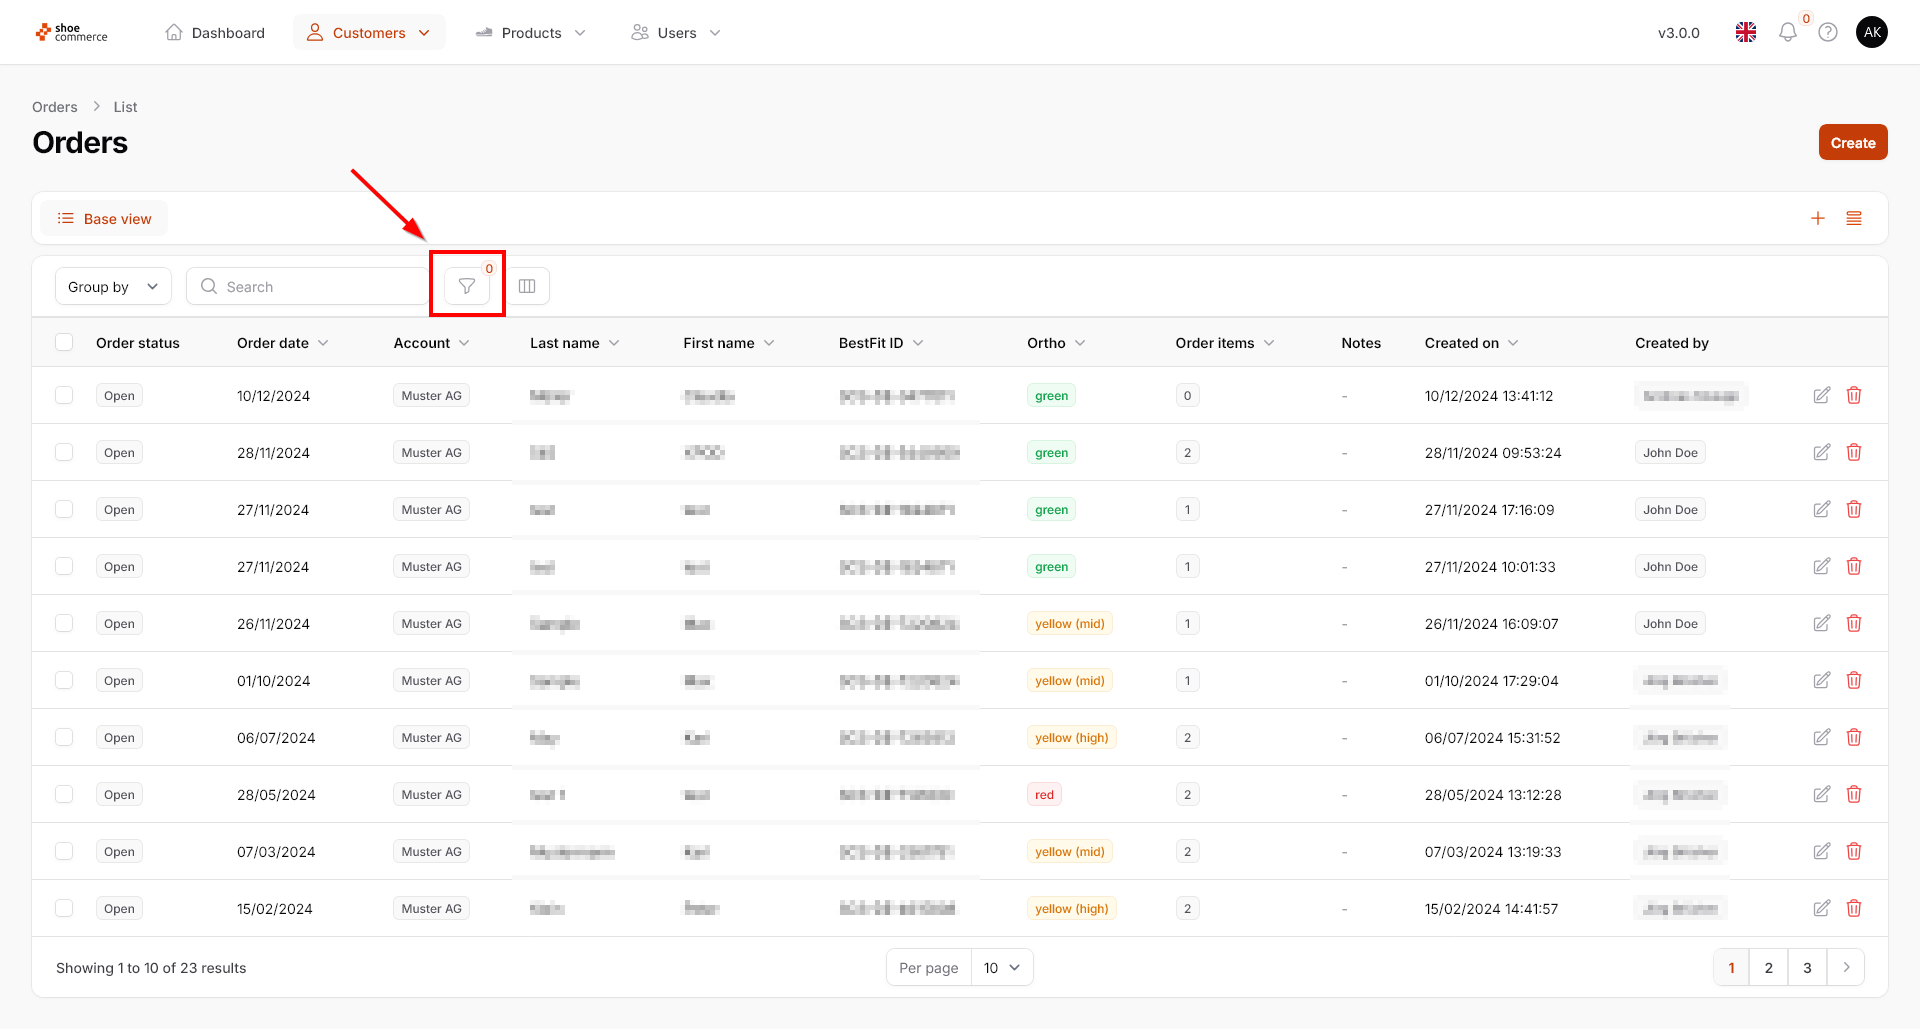The image size is (1920, 1029).
Task: Tick the checkbox for the 15/02/2024 order
Action: click(64, 908)
